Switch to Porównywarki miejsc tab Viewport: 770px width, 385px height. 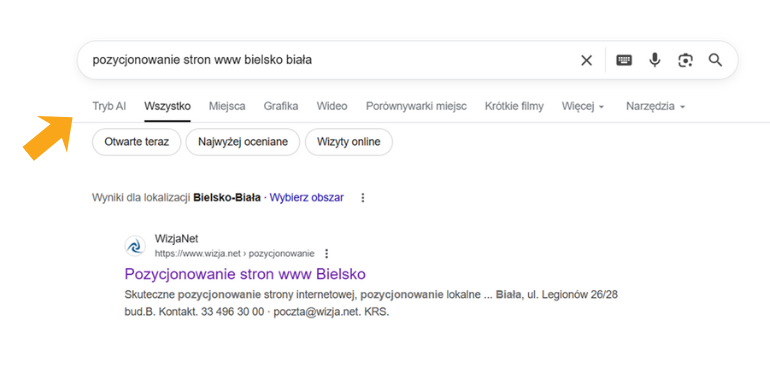[416, 106]
